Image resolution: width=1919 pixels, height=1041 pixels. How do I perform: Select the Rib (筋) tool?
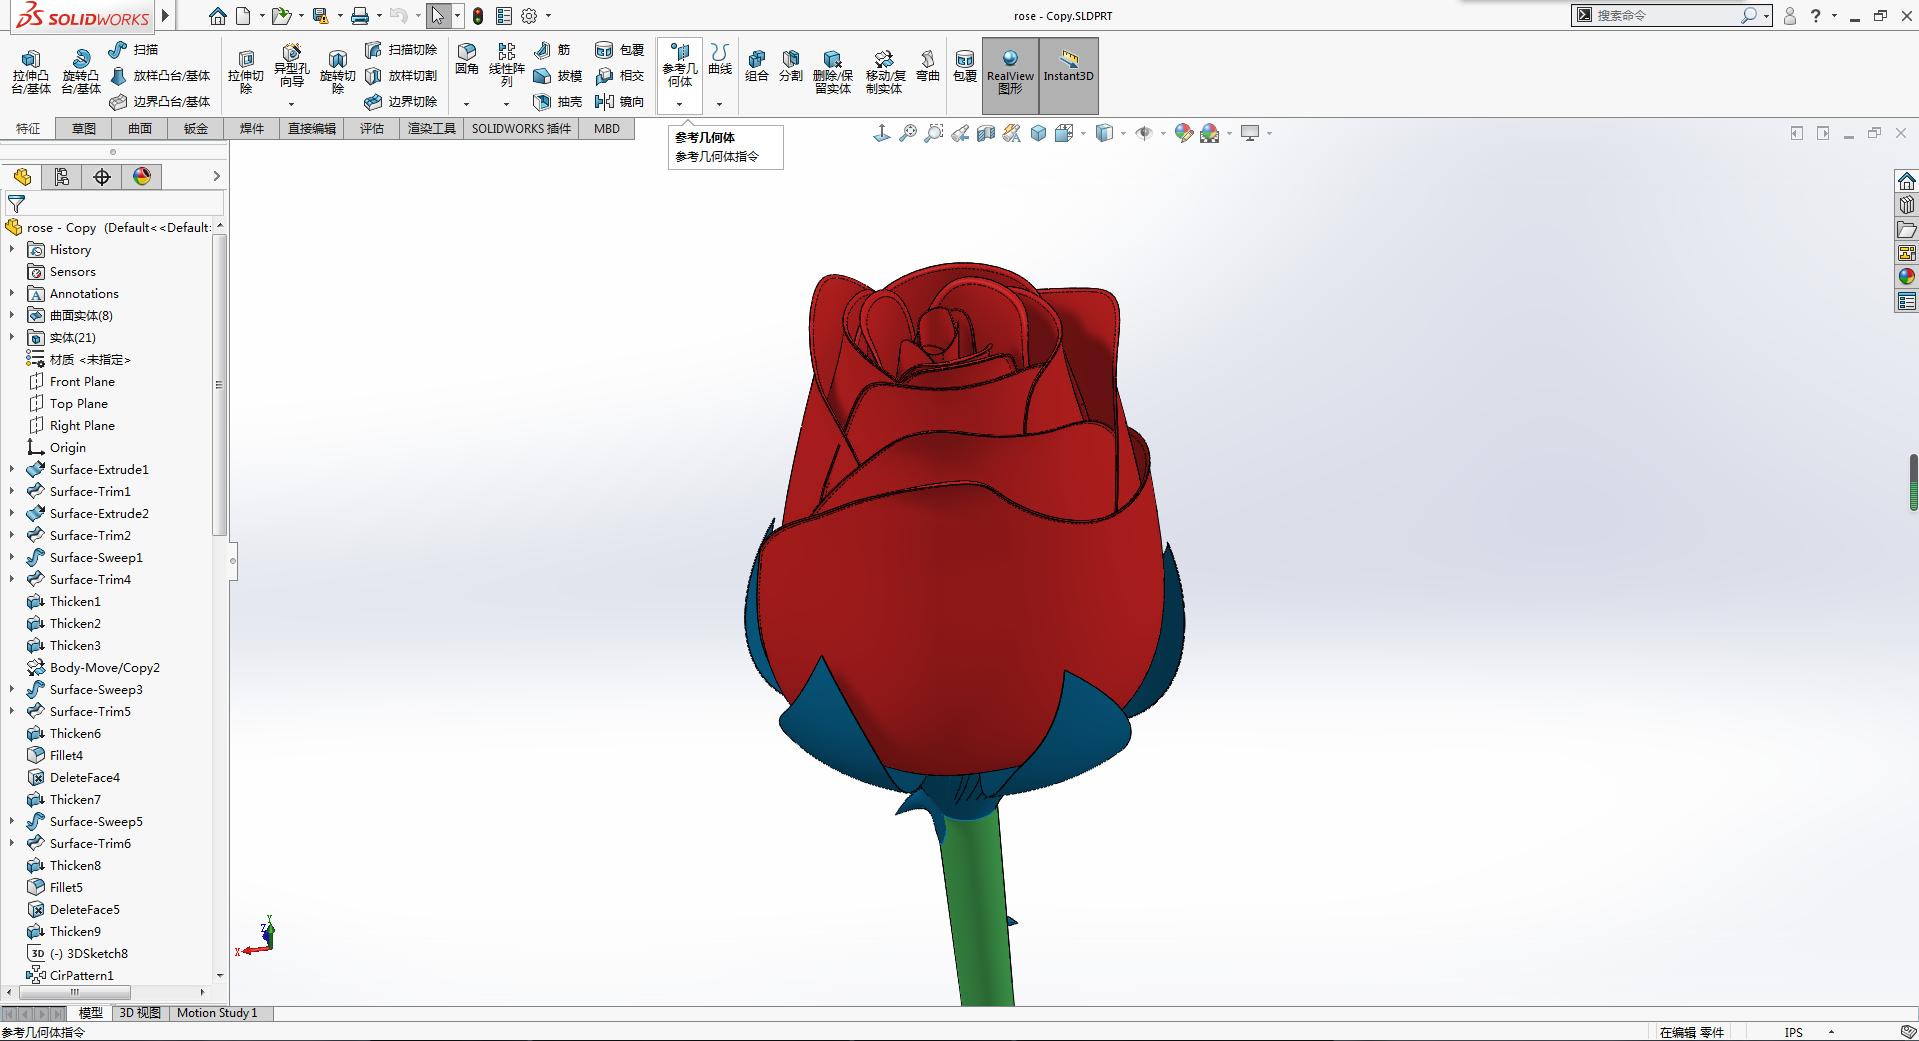pyautogui.click(x=552, y=50)
